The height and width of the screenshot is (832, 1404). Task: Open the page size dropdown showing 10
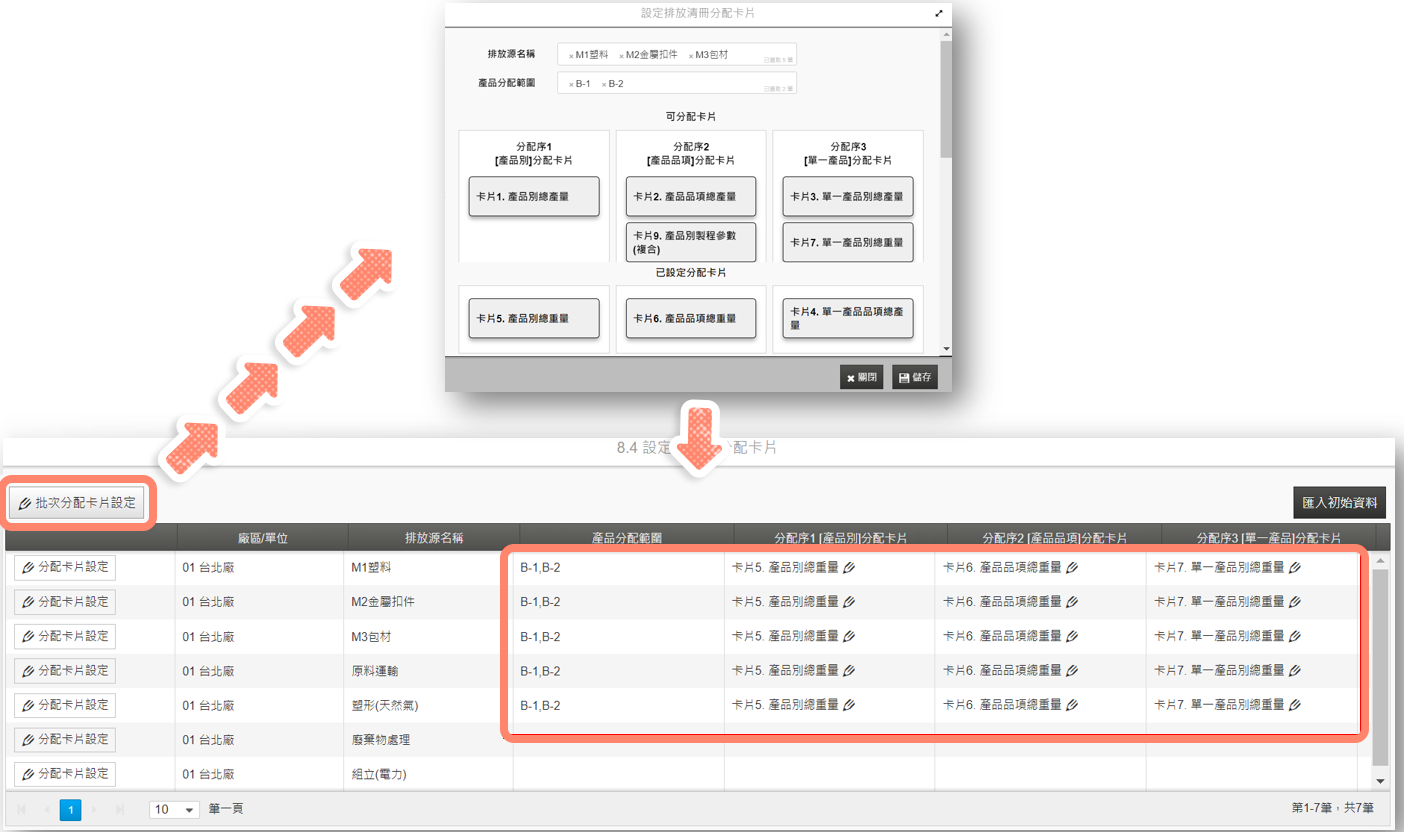tap(175, 809)
